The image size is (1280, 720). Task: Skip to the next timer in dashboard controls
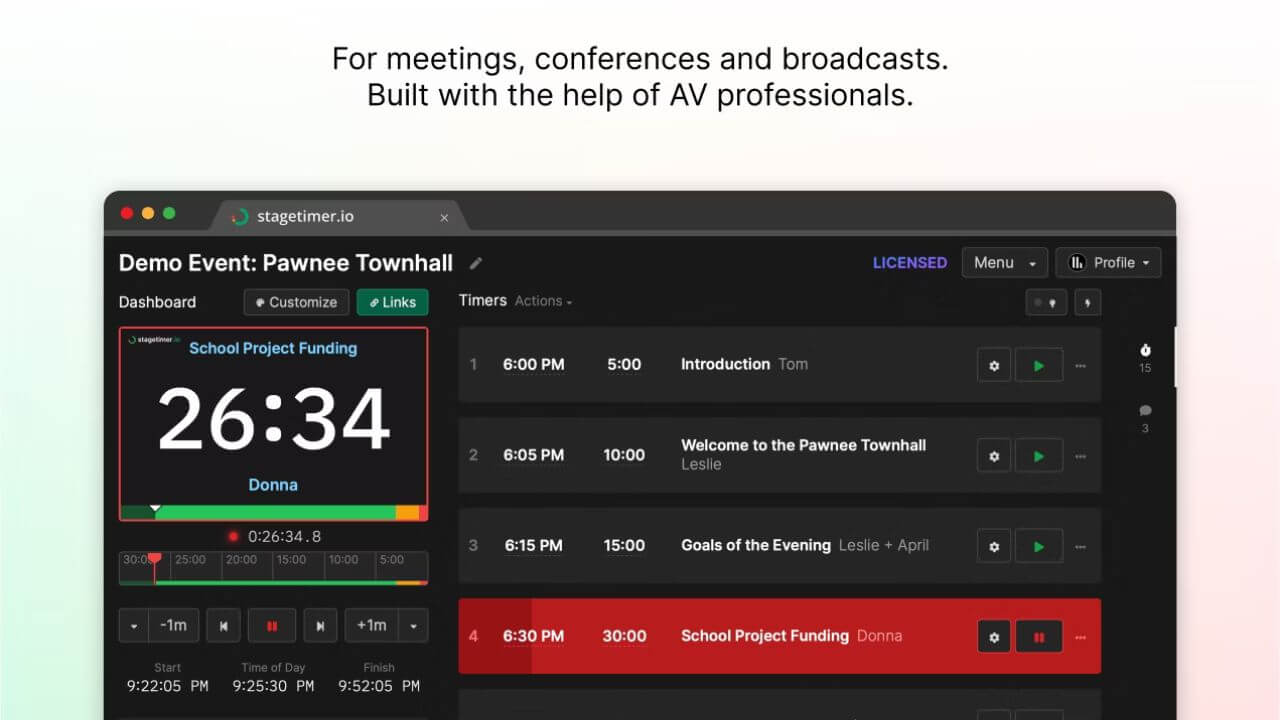click(x=320, y=626)
